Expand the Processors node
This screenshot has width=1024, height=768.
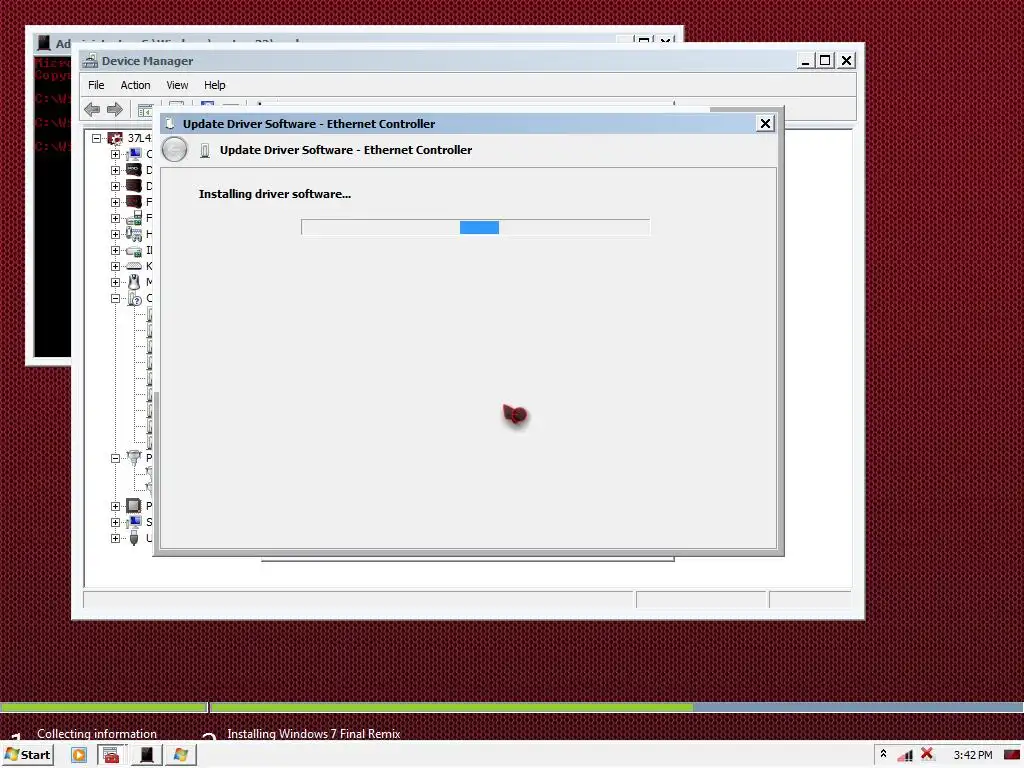tap(116, 506)
